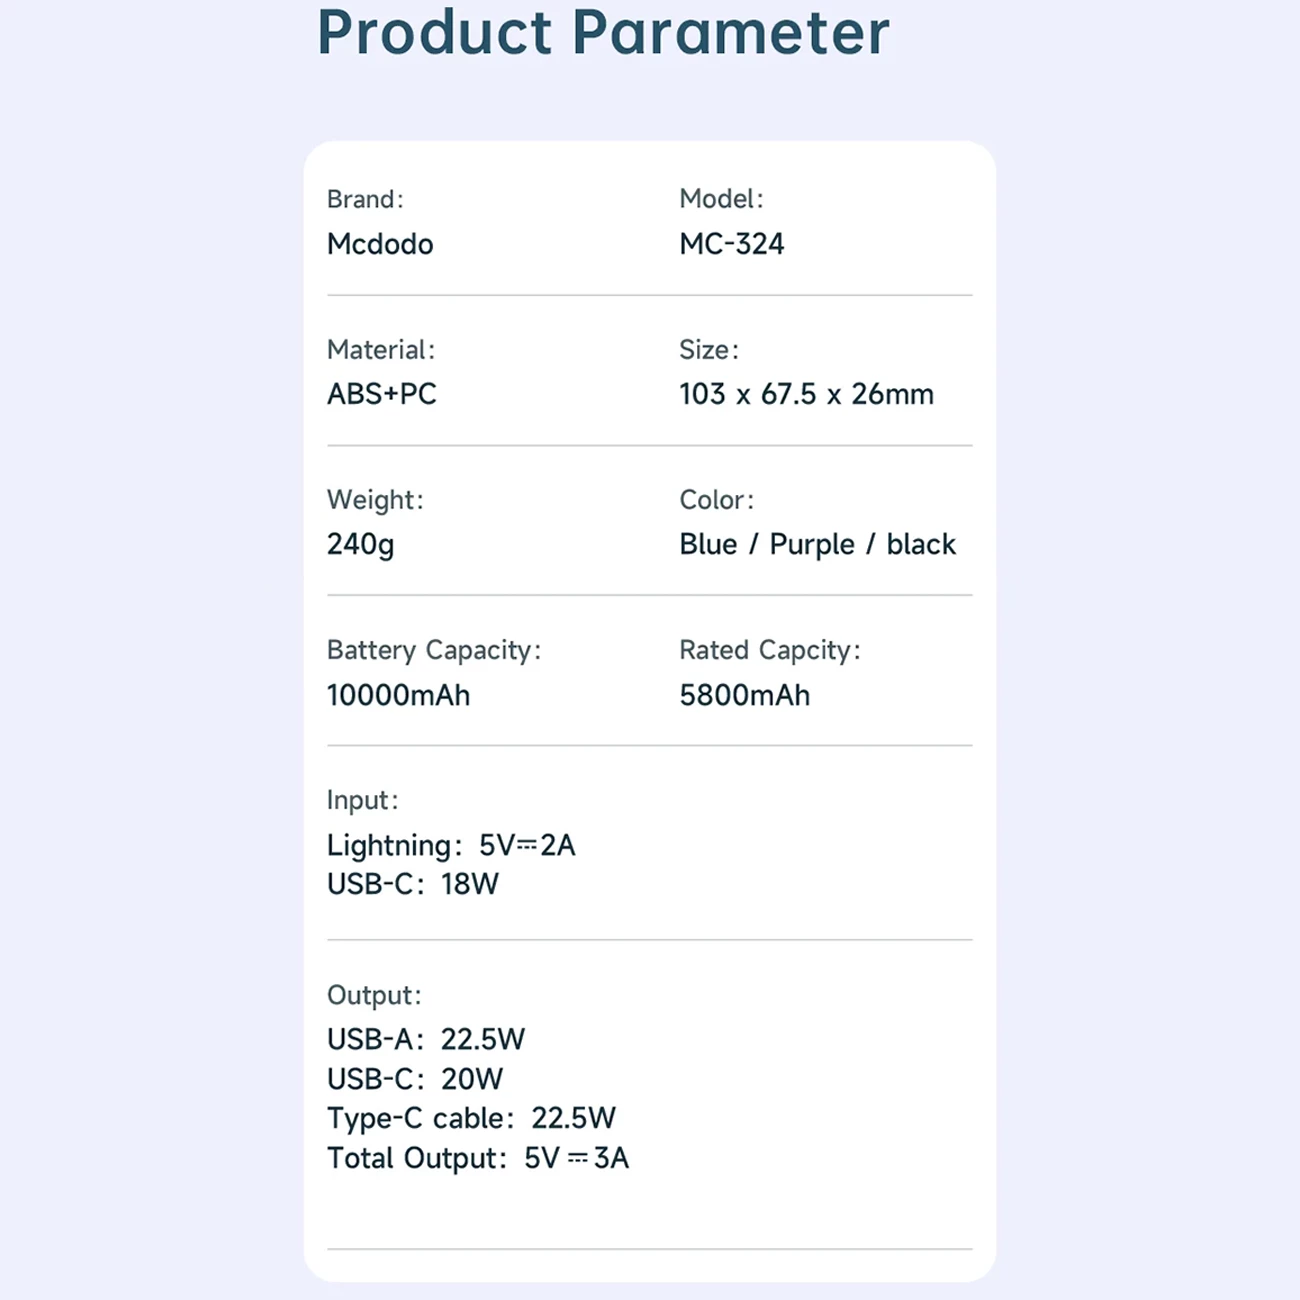Click the Weight label
The height and width of the screenshot is (1300, 1300).
[x=375, y=500]
